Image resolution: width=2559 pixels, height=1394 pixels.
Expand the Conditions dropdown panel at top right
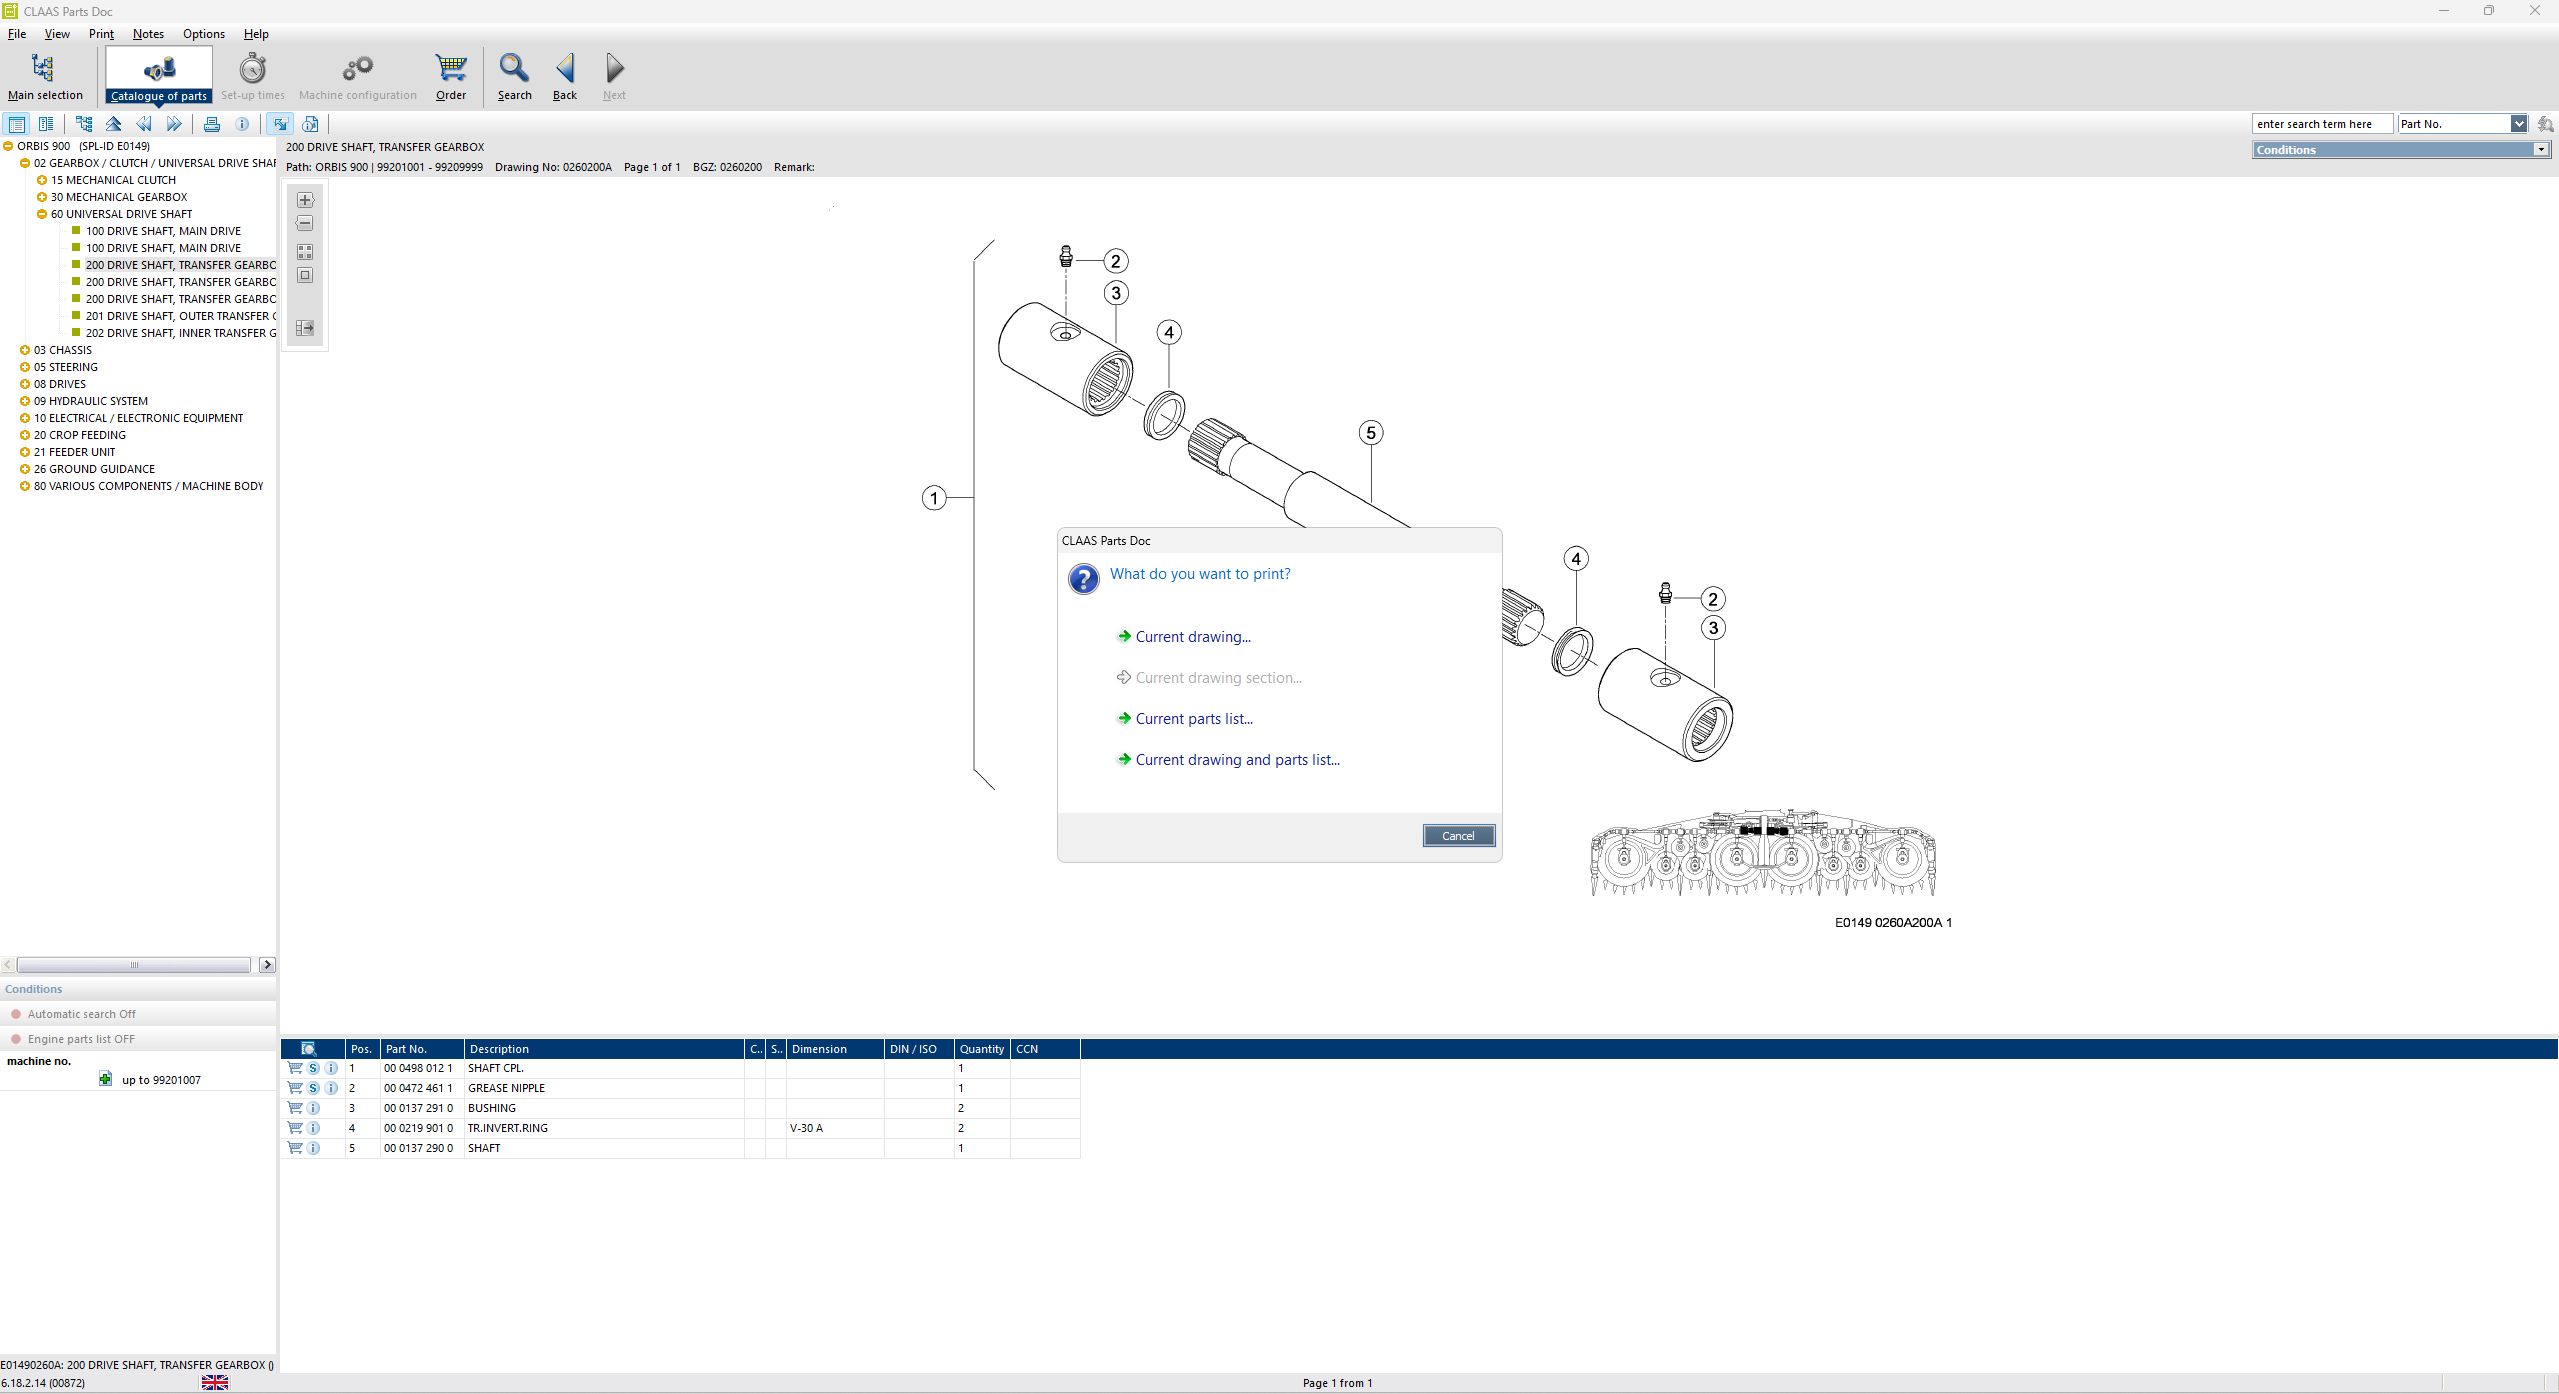(x=2540, y=150)
